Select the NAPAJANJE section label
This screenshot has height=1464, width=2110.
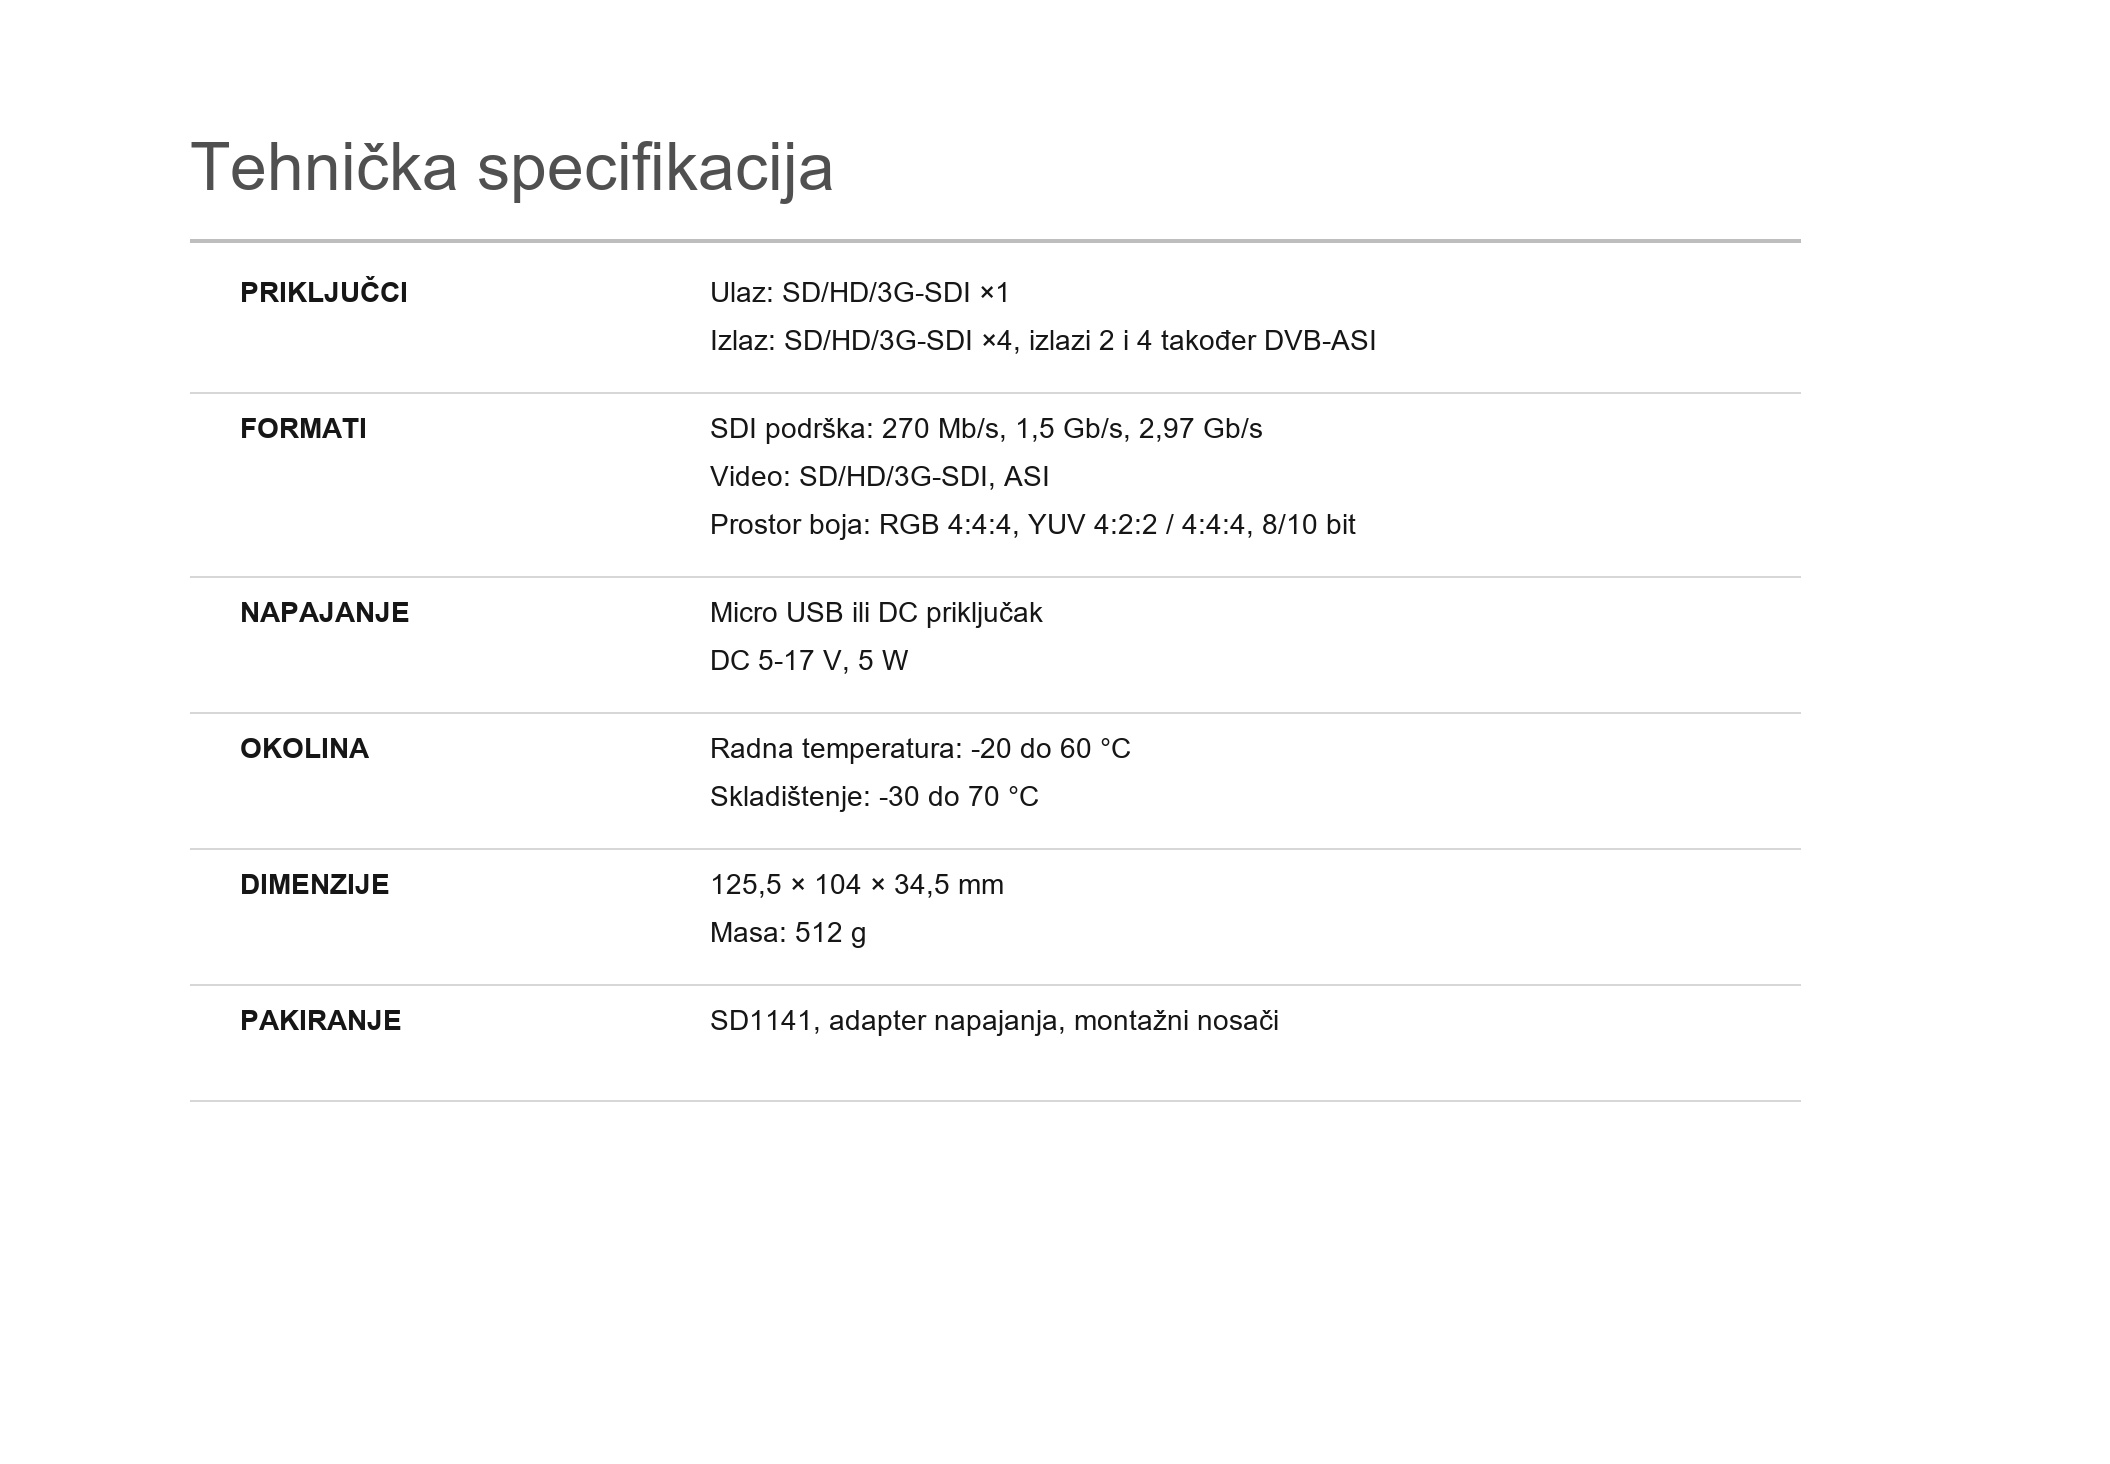tap(324, 613)
